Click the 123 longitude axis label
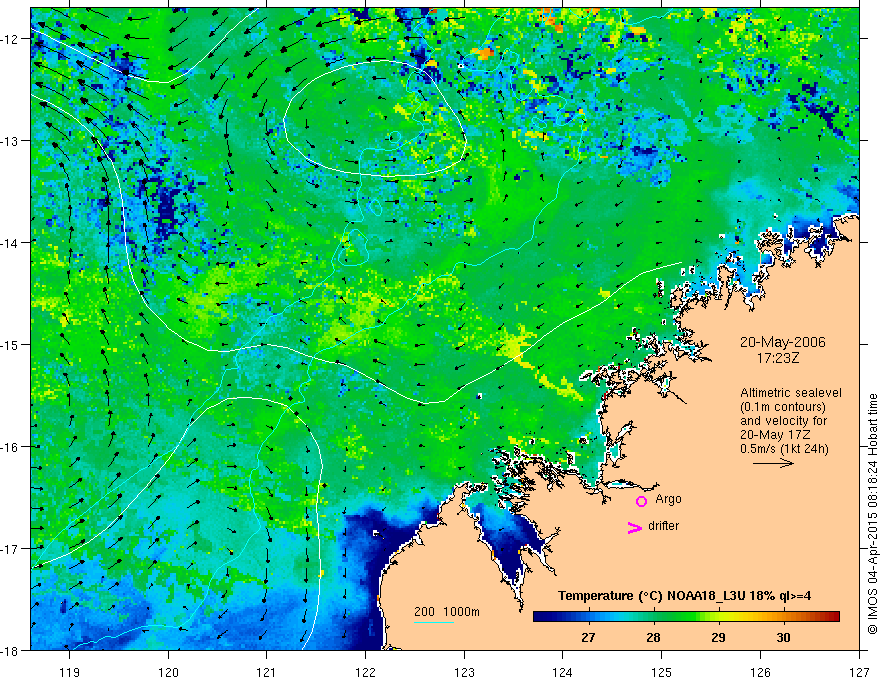 464,672
